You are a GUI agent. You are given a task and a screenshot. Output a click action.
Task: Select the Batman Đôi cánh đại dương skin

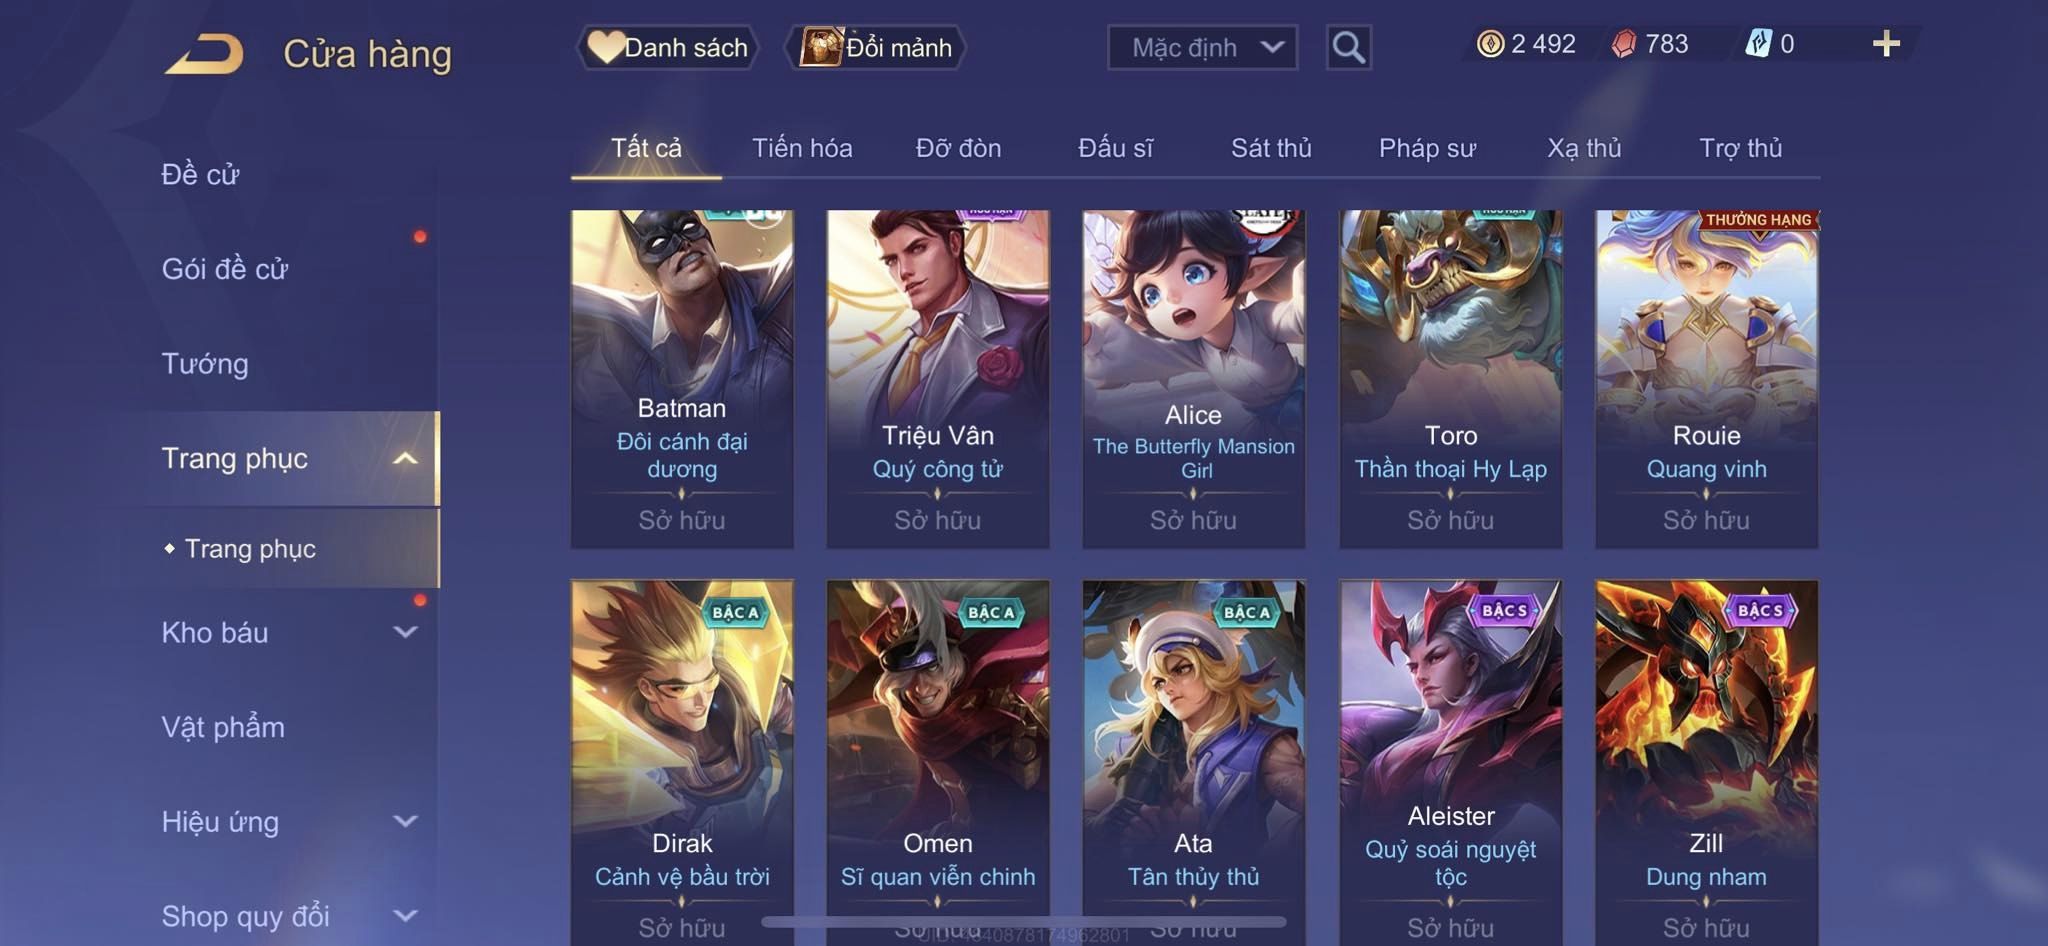pyautogui.click(x=682, y=378)
